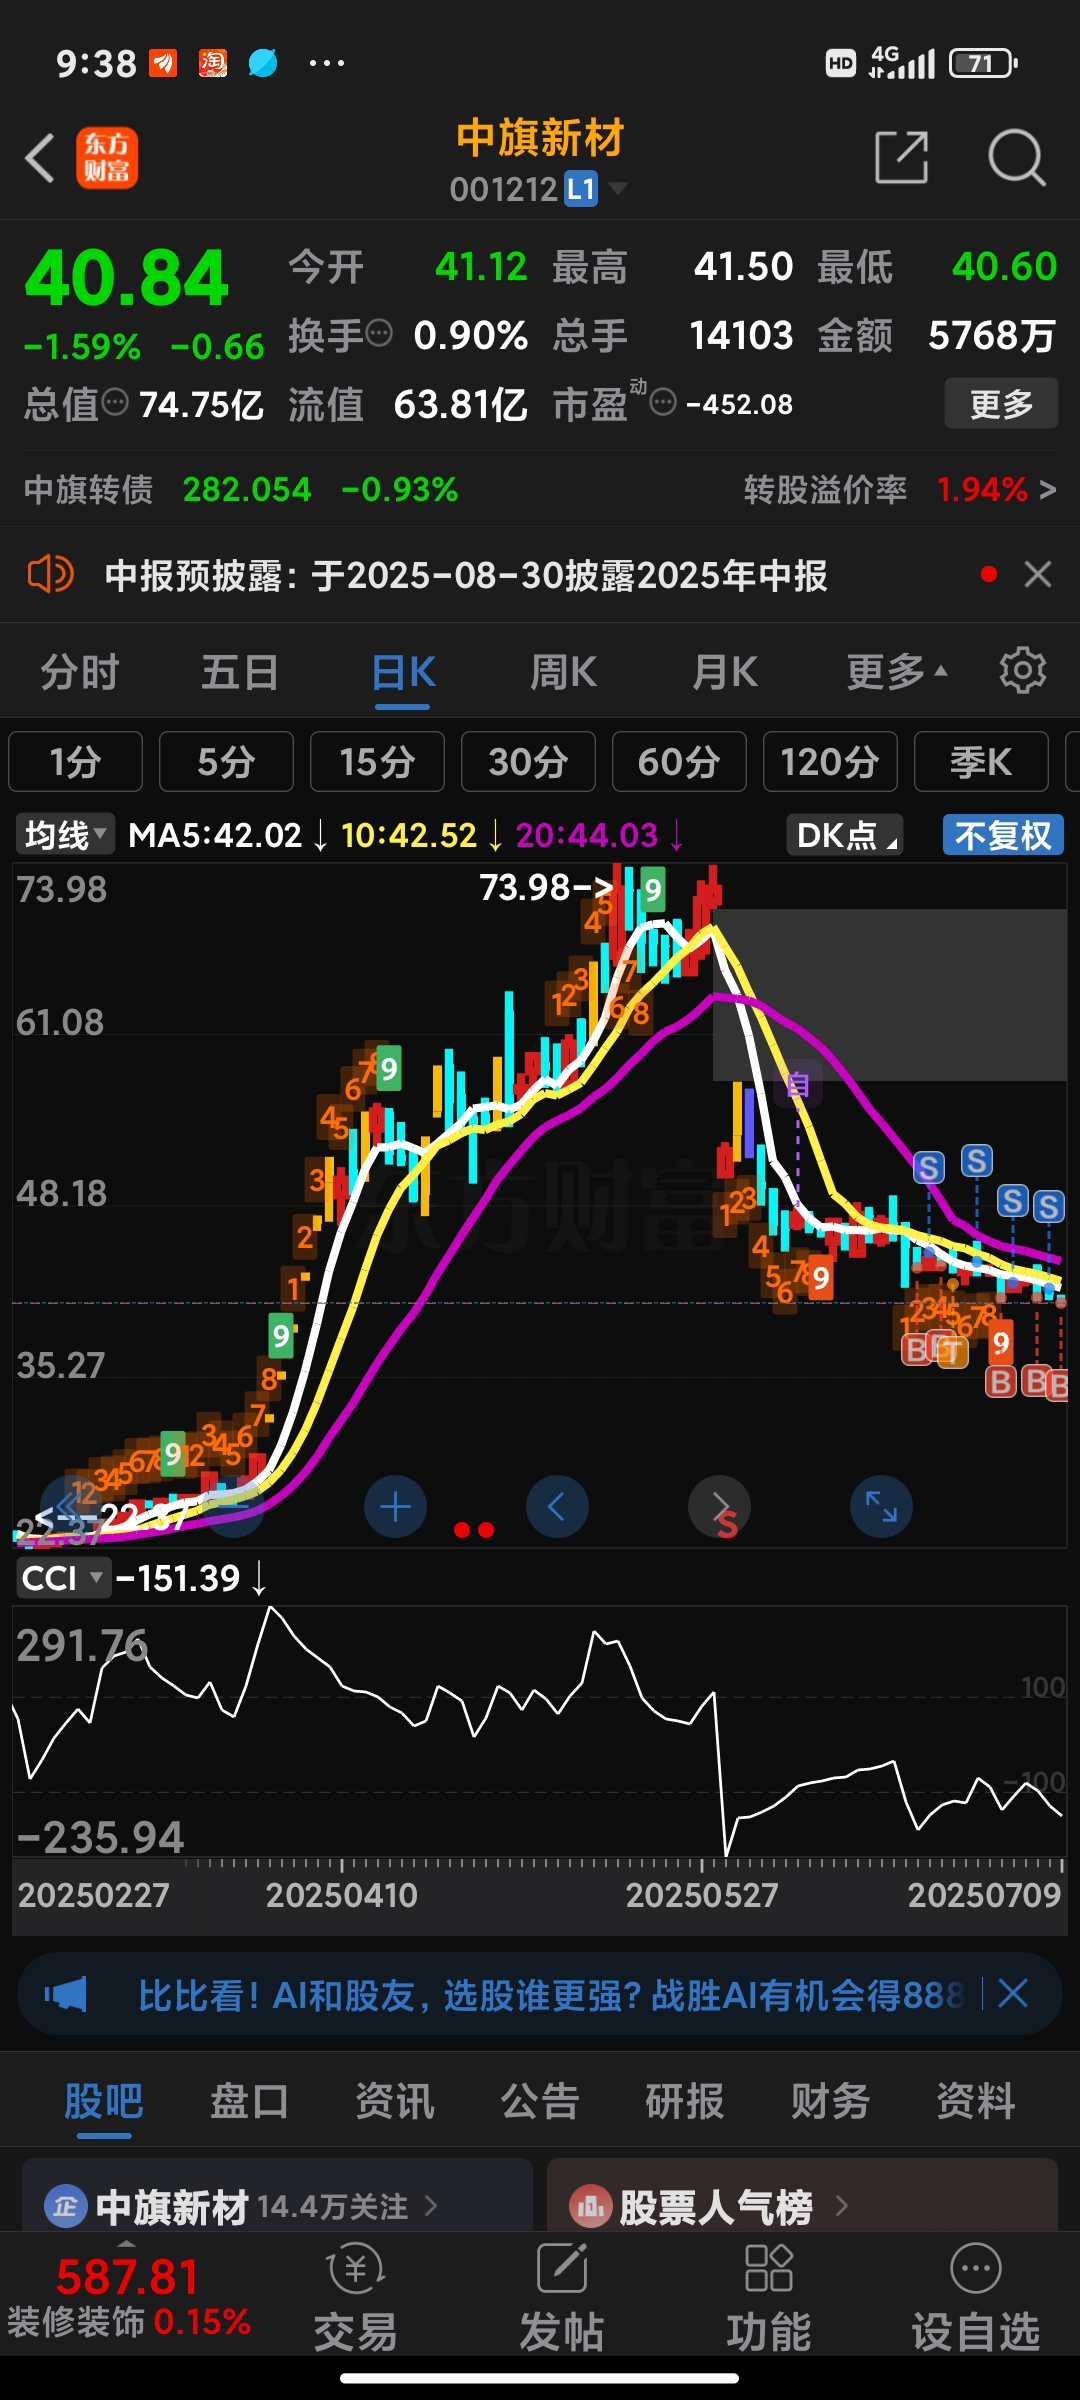This screenshot has width=1080, height=2400.
Task: Open 发帖 post icon
Action: pos(561,2299)
